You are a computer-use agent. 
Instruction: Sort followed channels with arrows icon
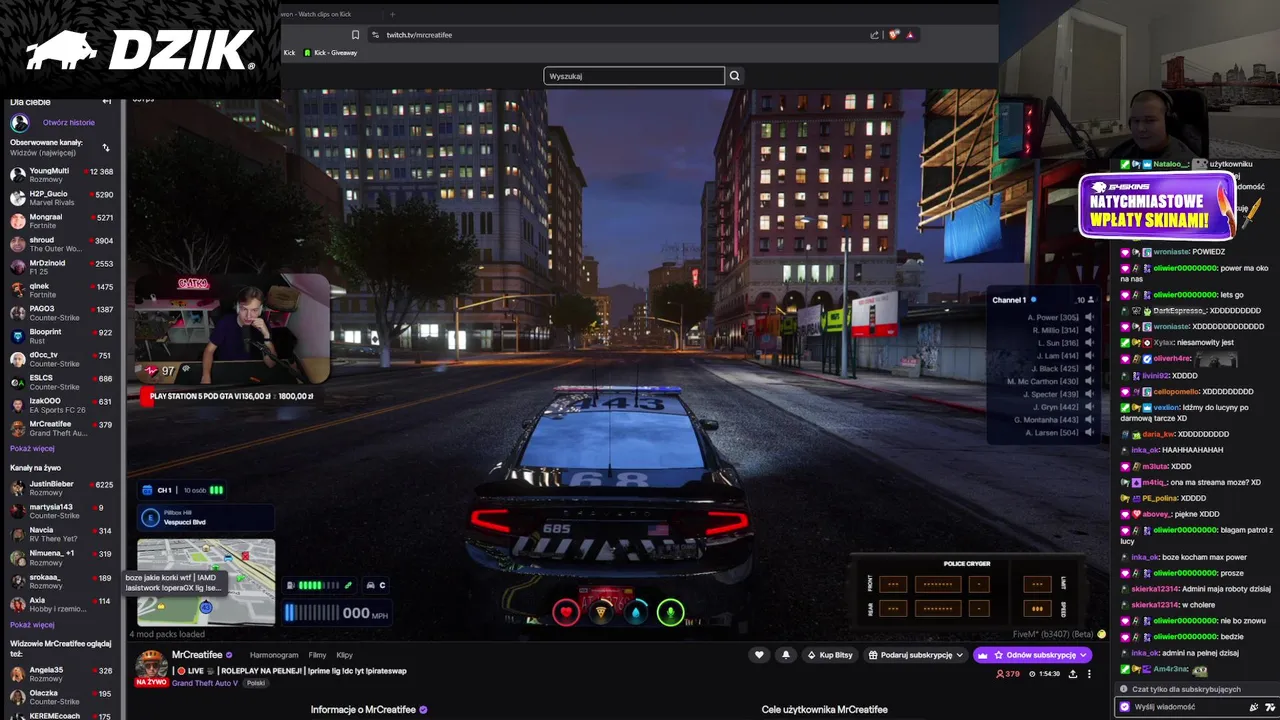click(106, 148)
